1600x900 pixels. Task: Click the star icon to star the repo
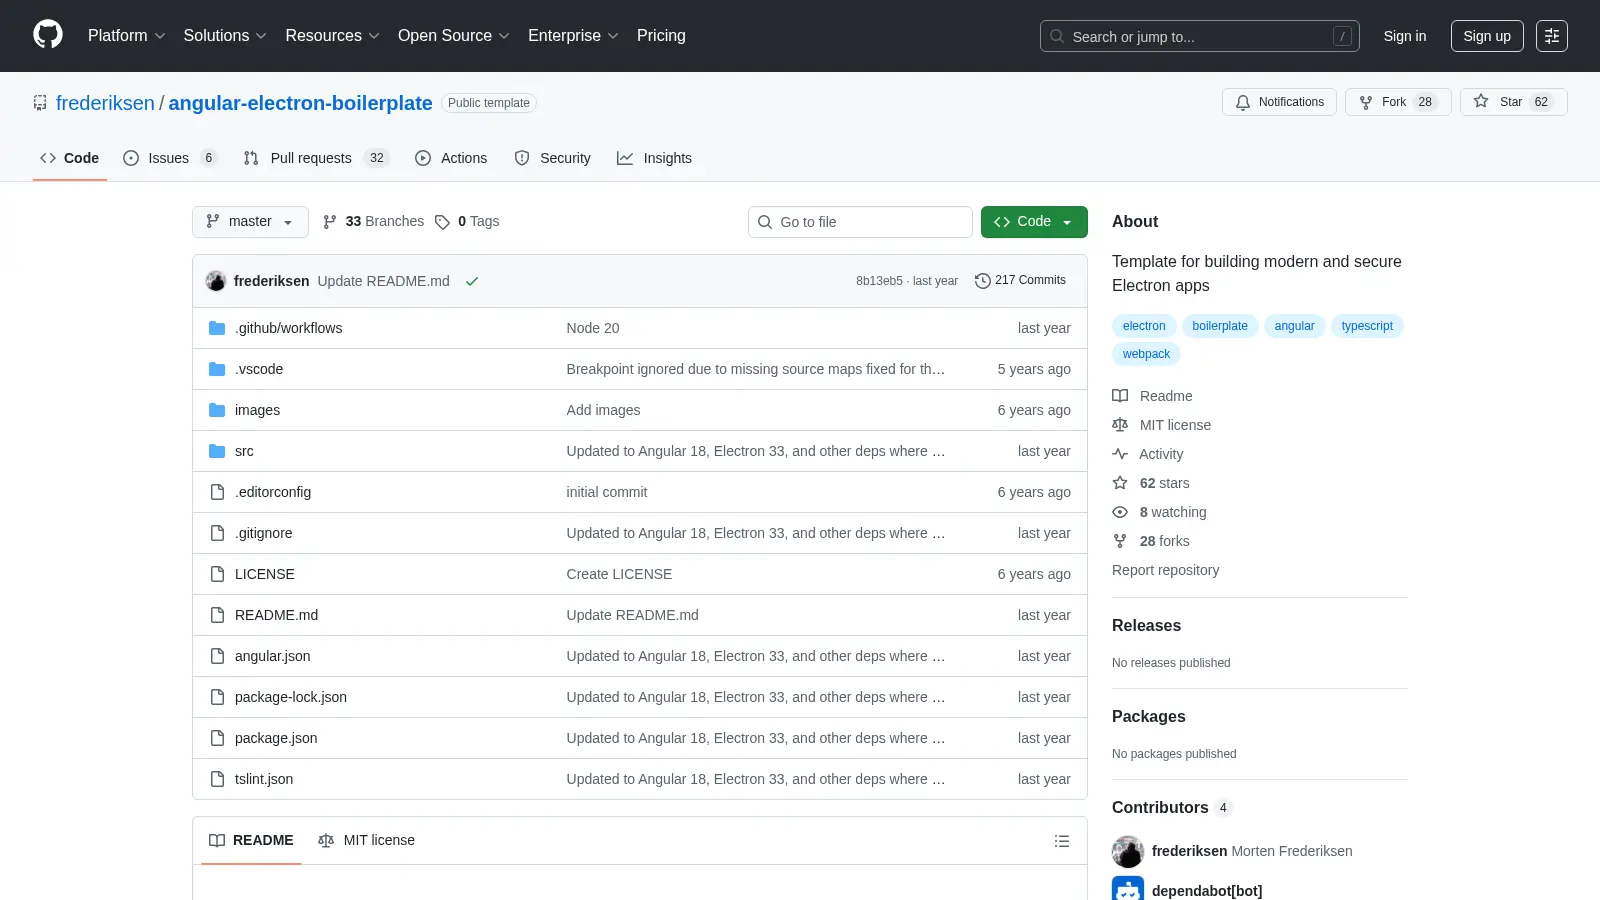[1481, 102]
